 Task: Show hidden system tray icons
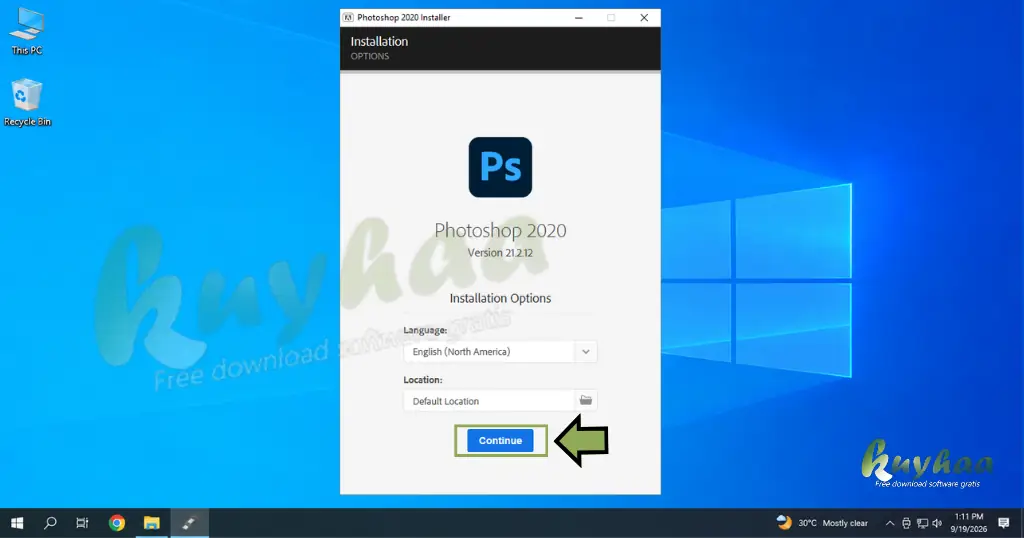coord(889,523)
